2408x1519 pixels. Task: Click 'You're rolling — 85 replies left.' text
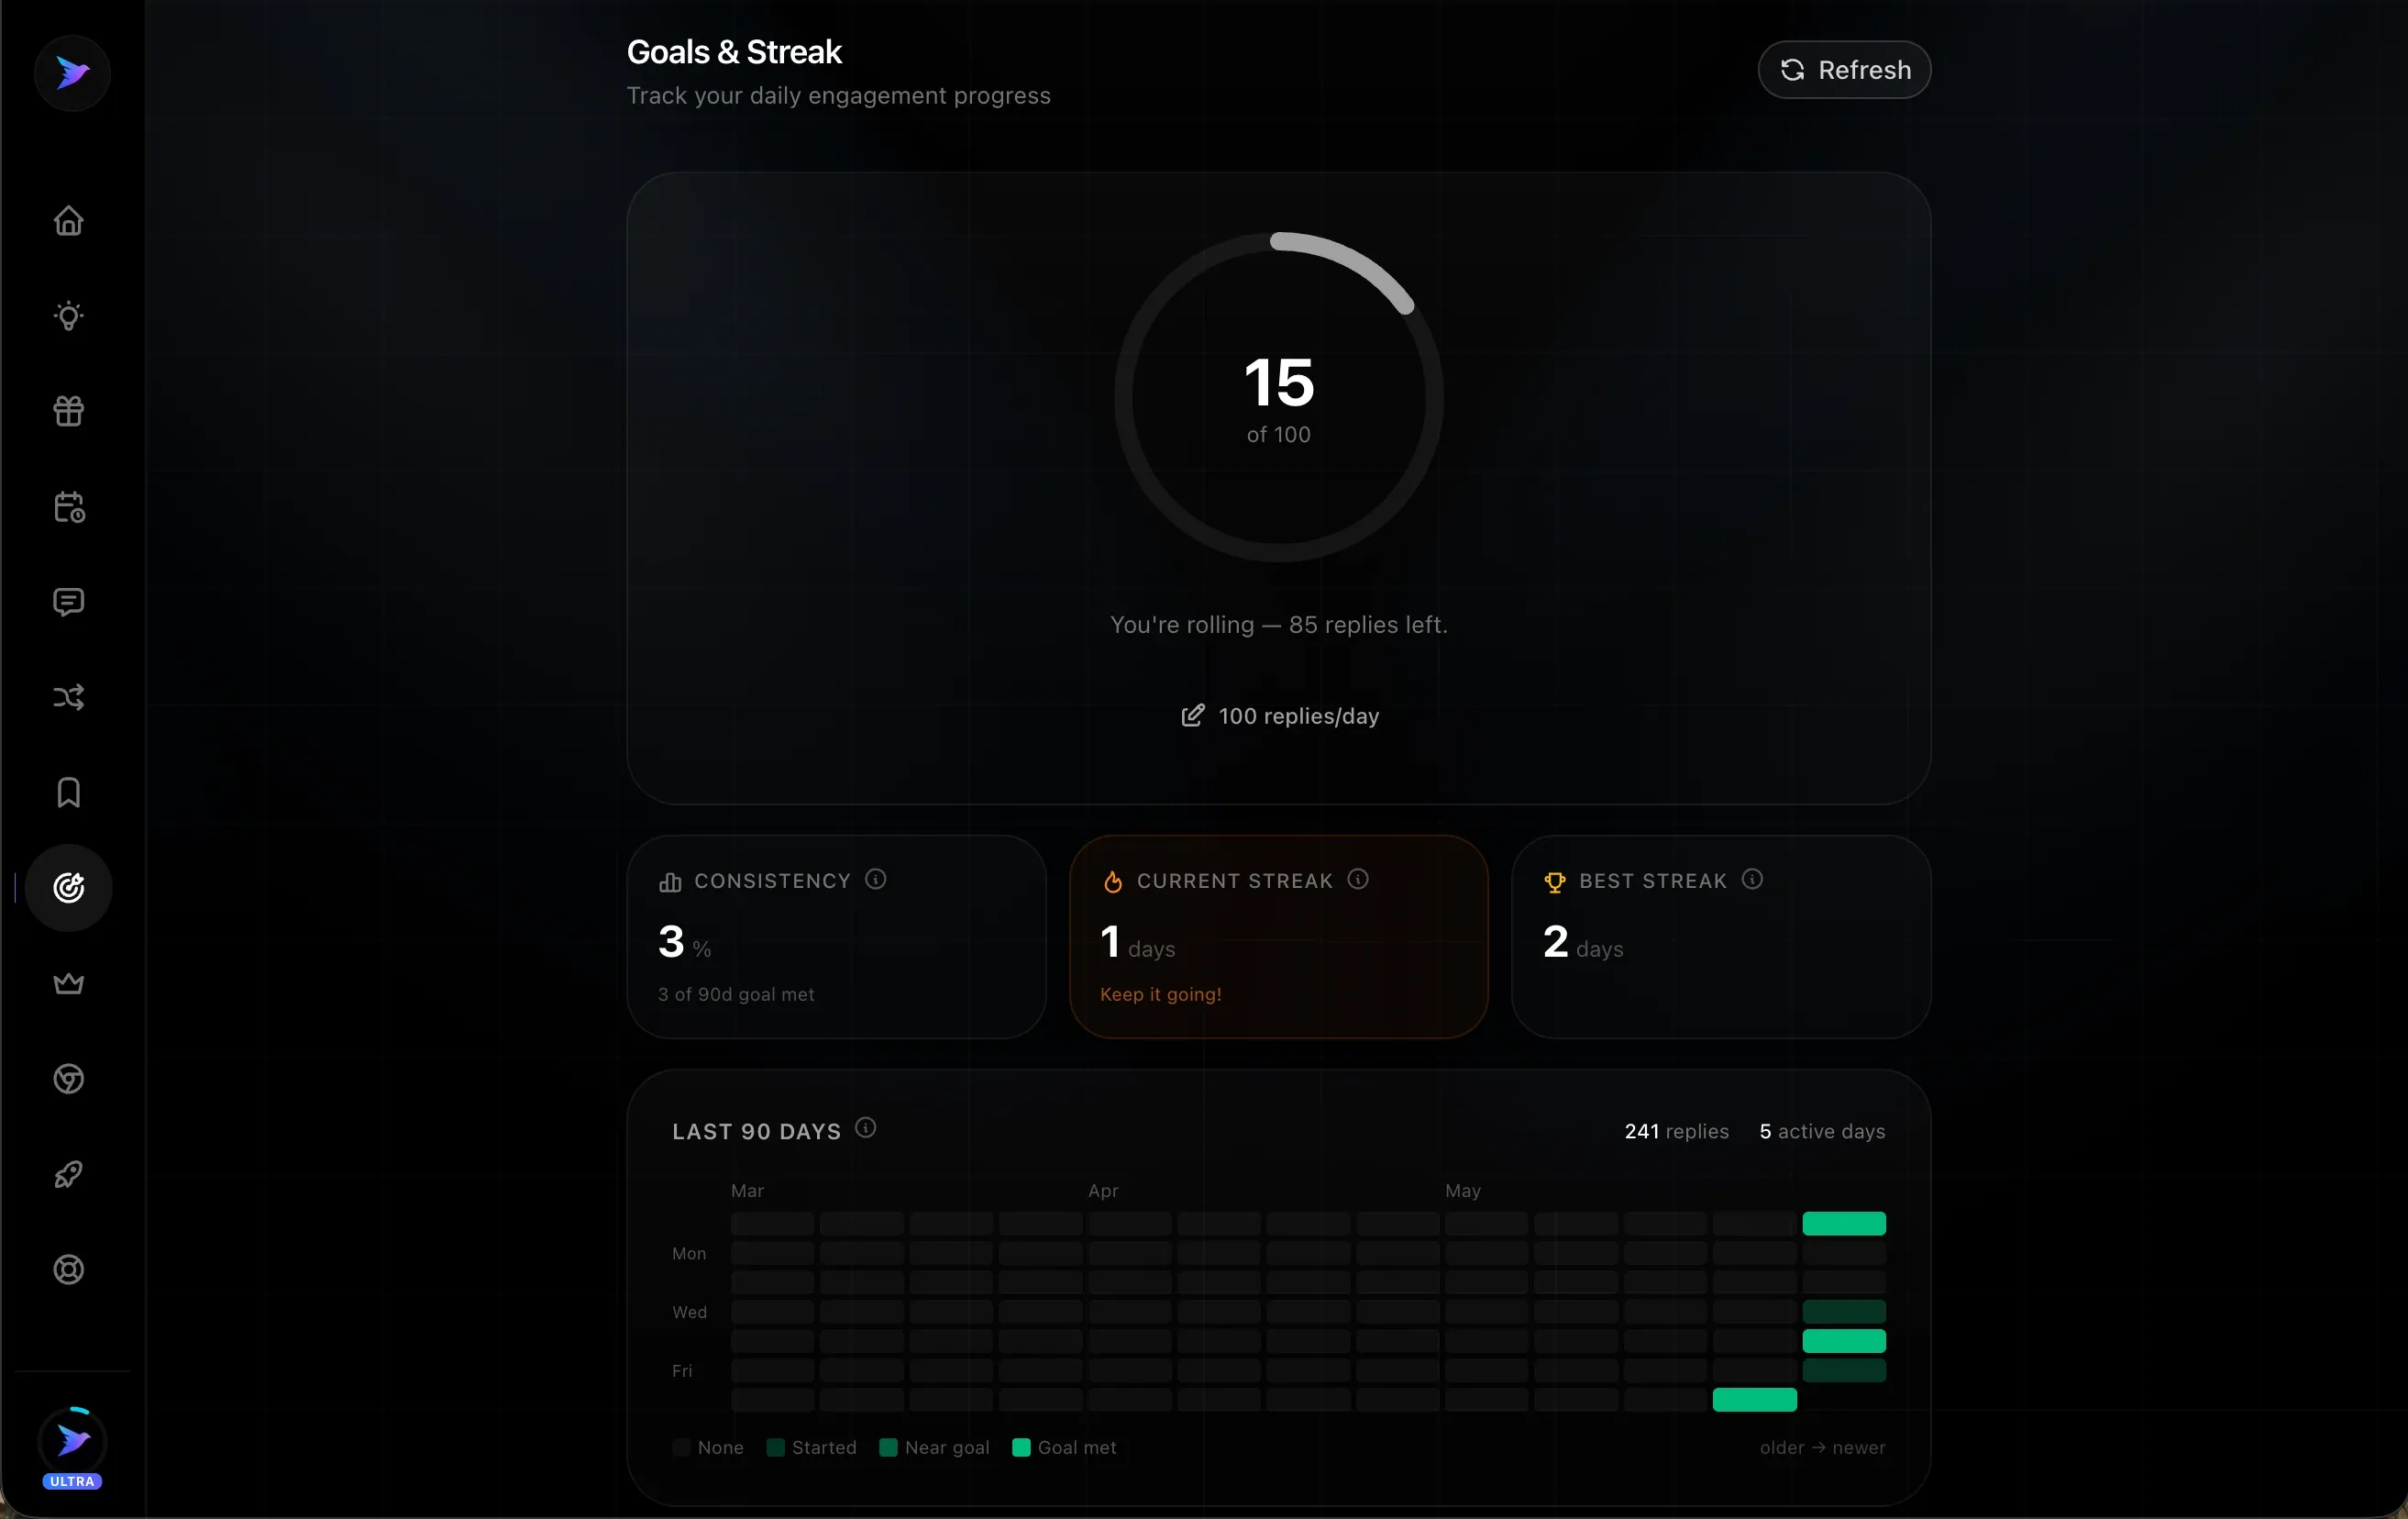pos(1279,625)
